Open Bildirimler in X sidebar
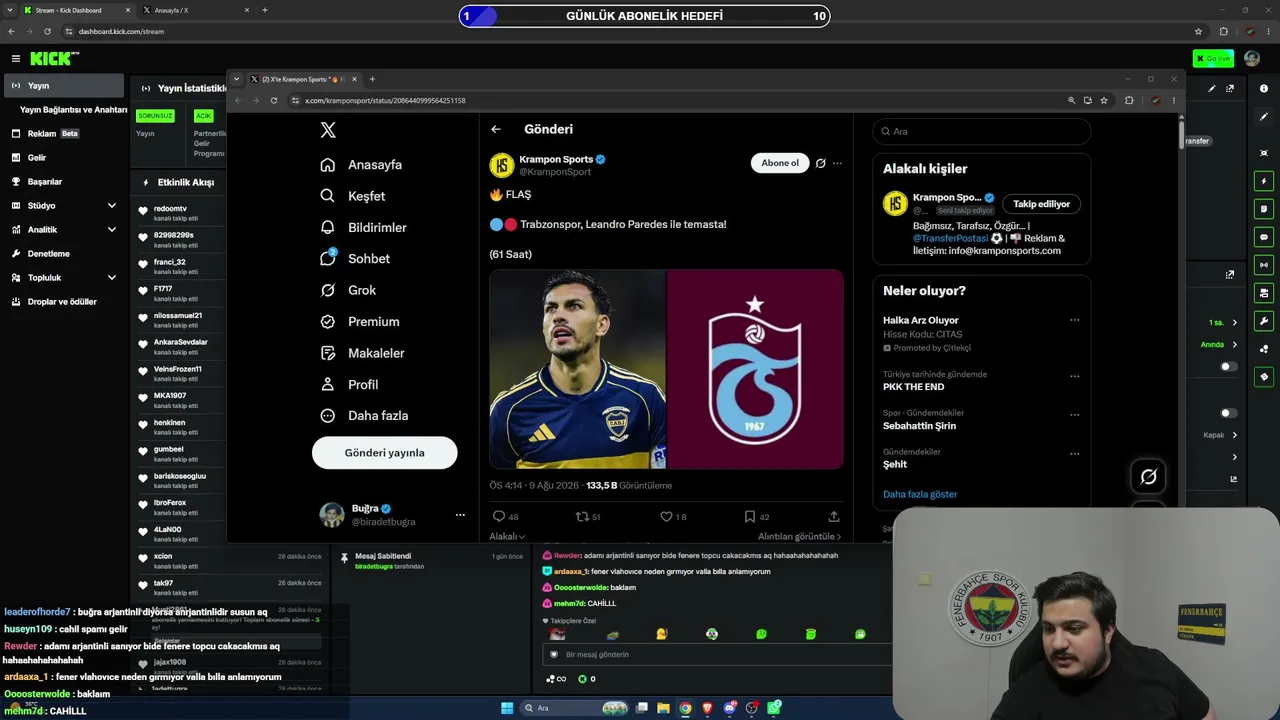This screenshot has width=1280, height=720. click(x=363, y=228)
